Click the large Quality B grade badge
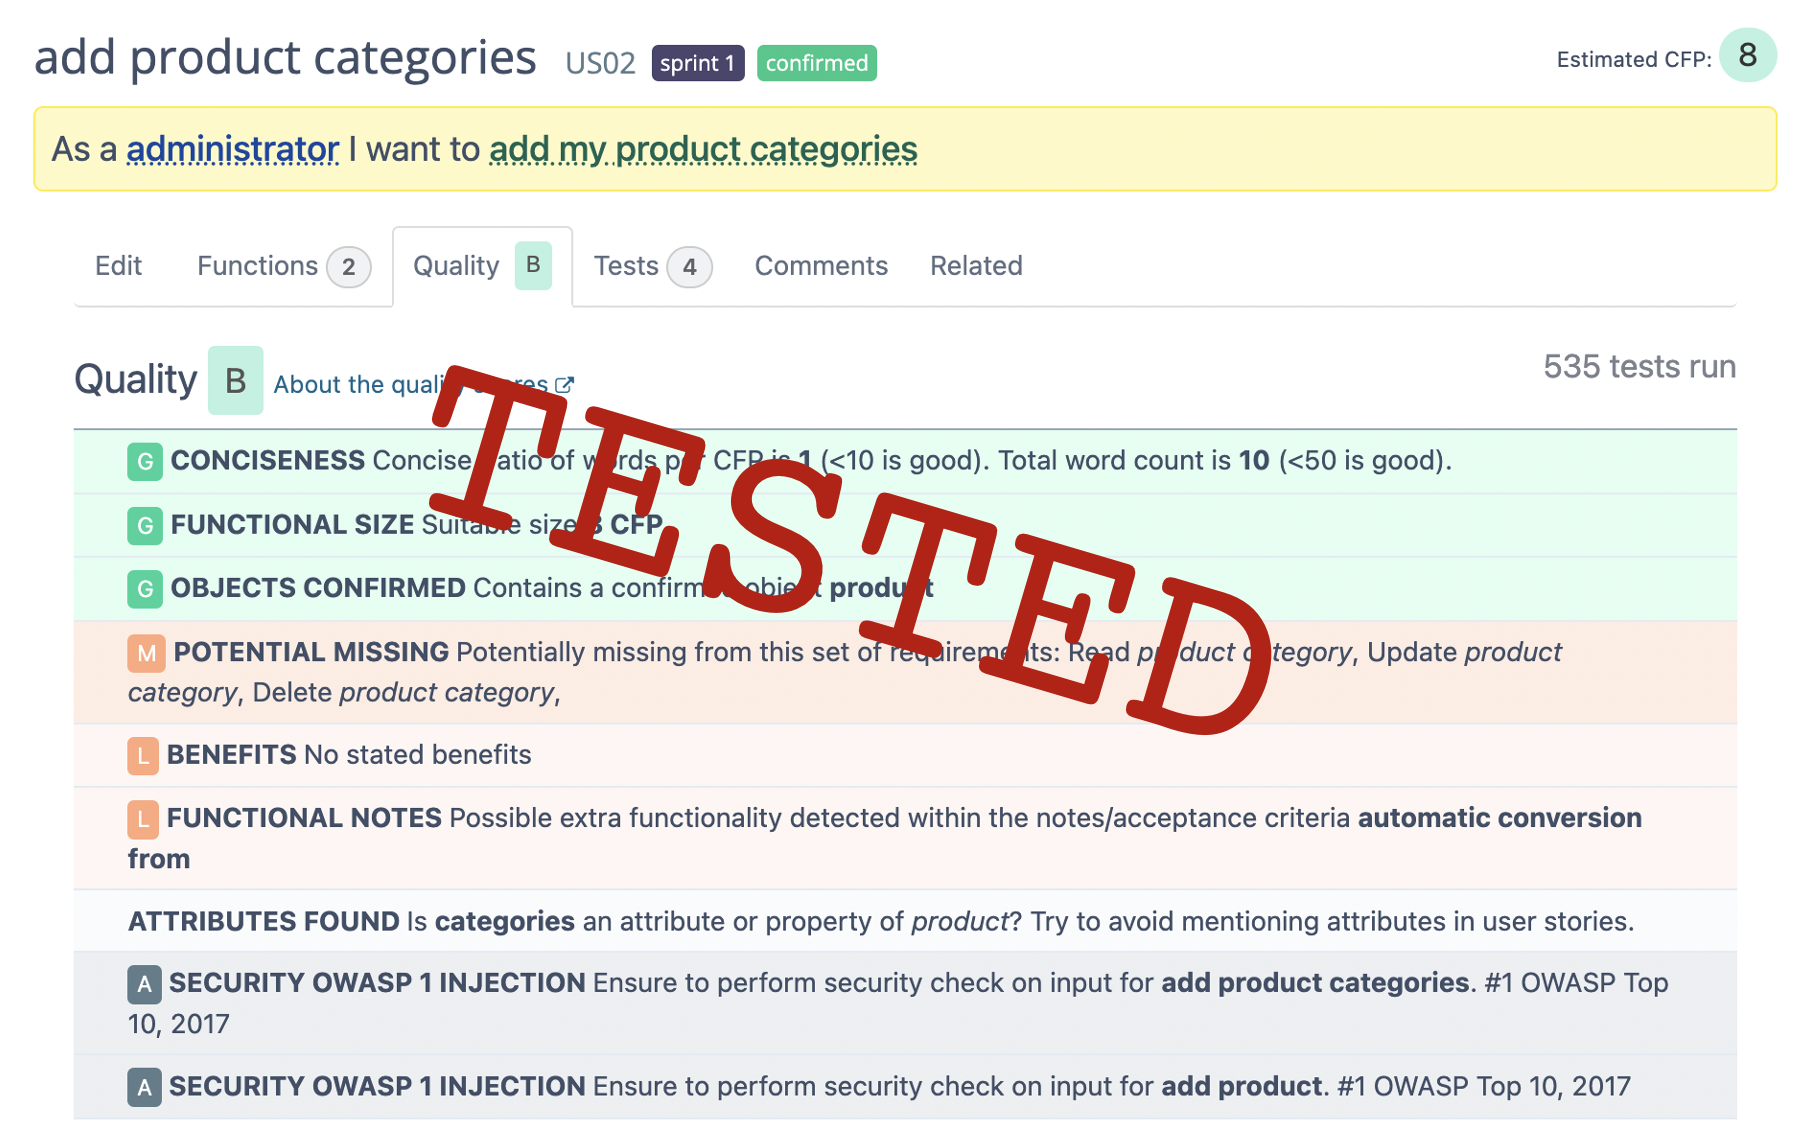 pos(235,380)
